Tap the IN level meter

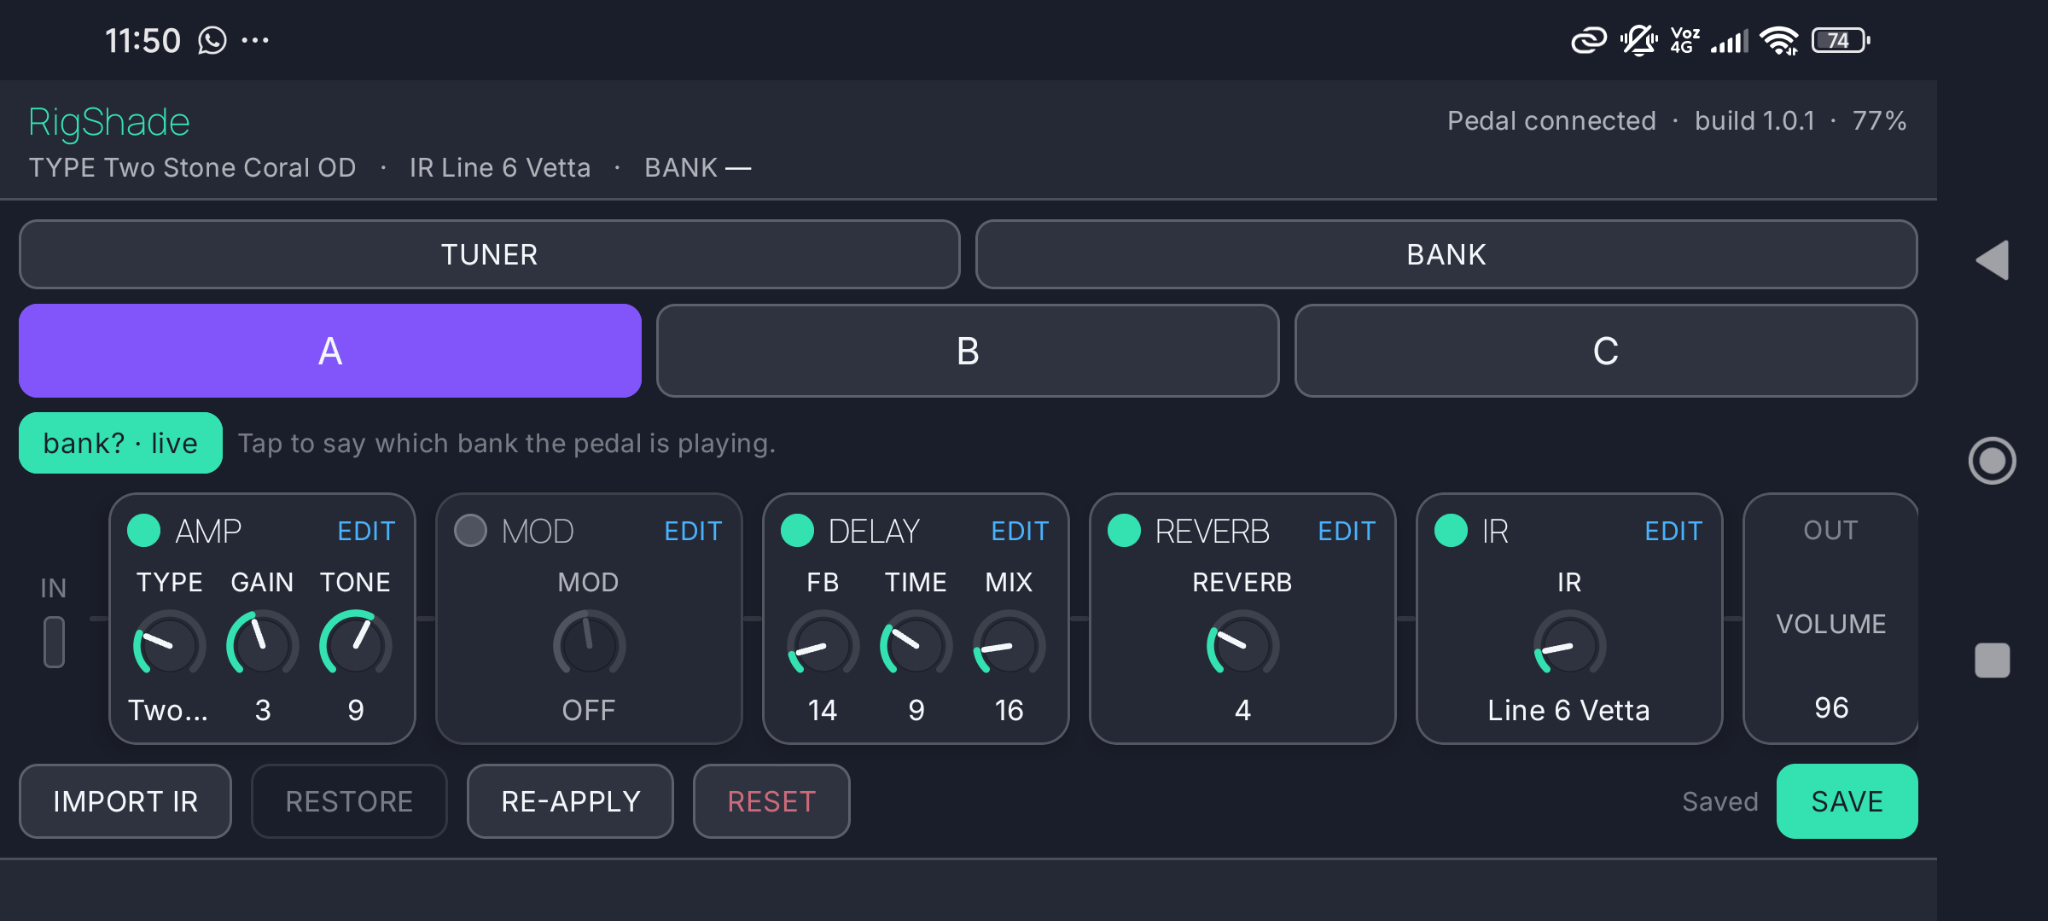click(x=54, y=642)
